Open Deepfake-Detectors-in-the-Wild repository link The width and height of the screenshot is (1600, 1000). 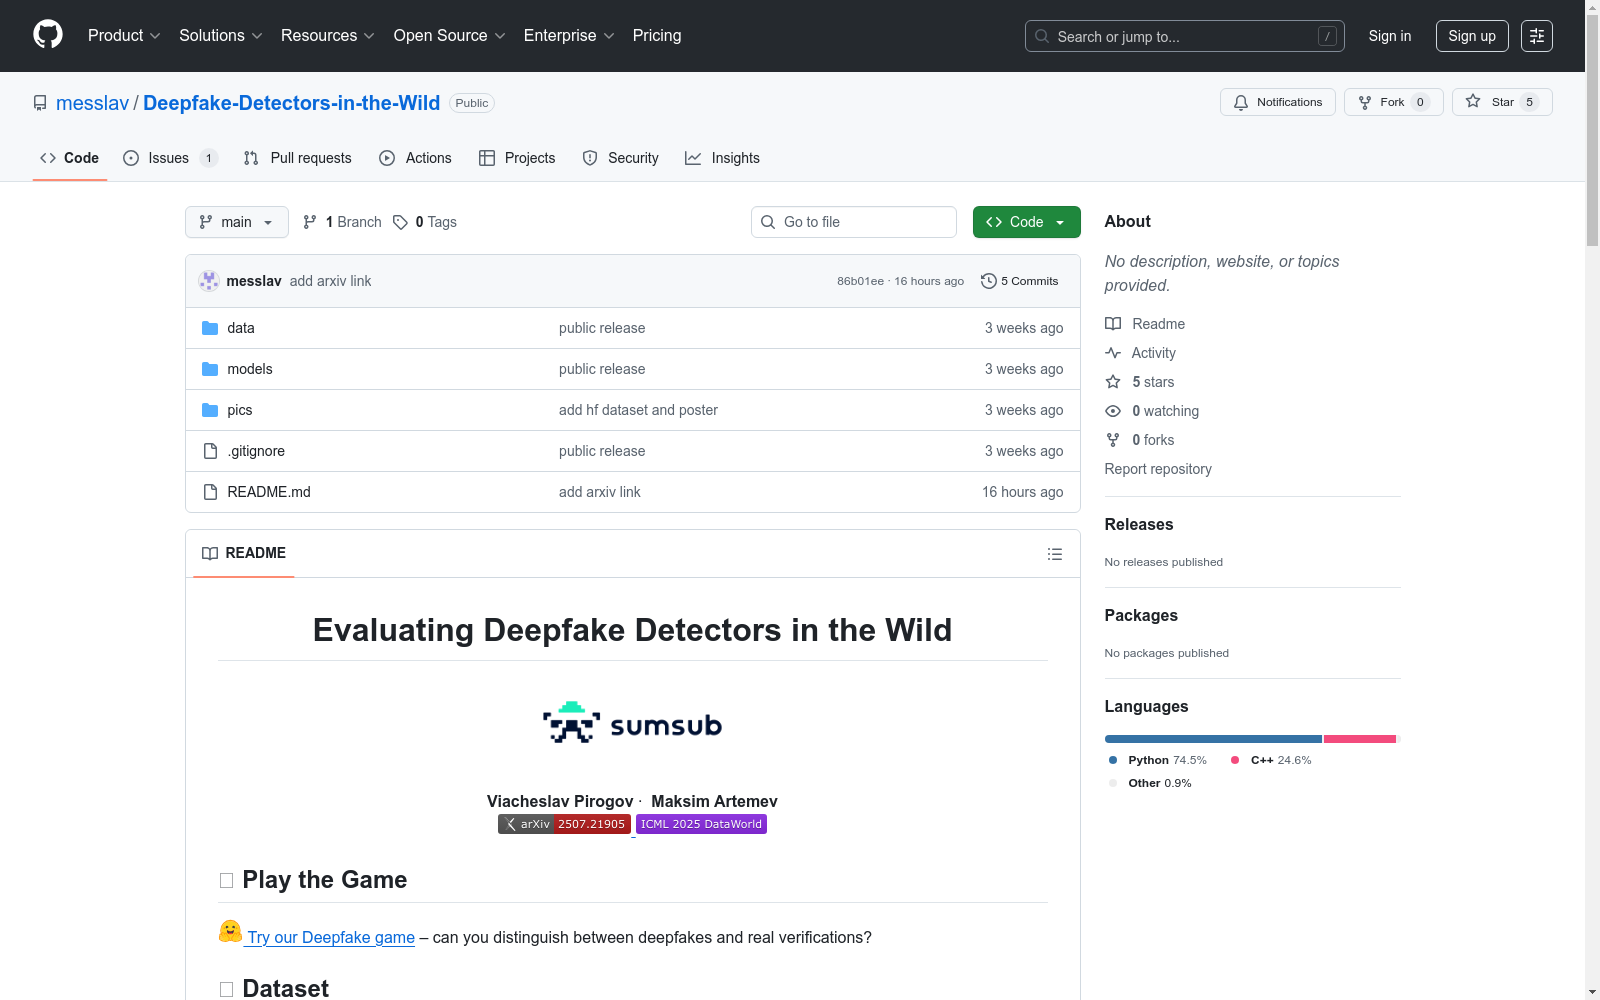click(x=292, y=103)
